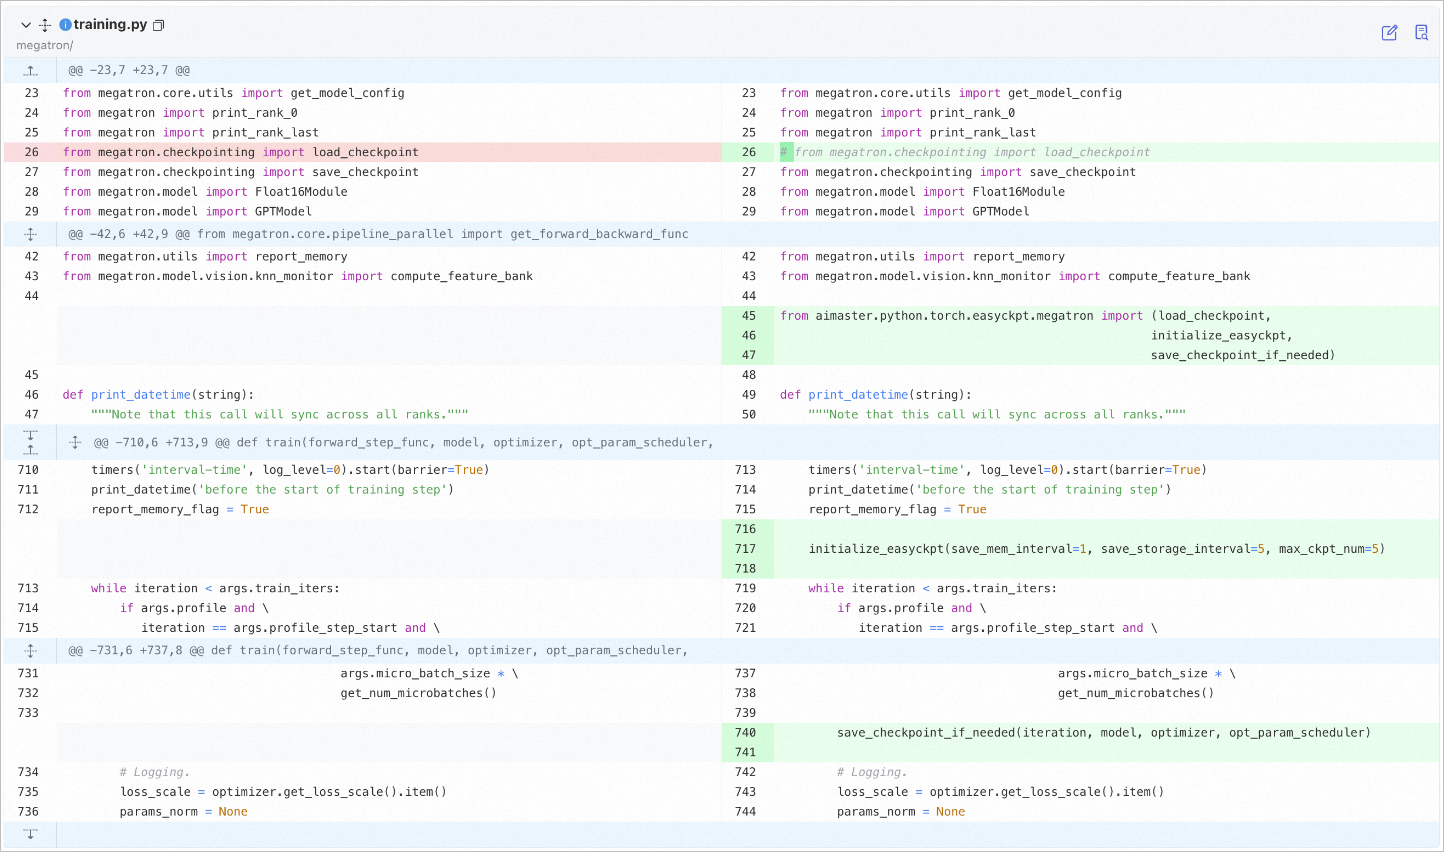Click the @@ -23,7 +23,7 @@ hunk header
The height and width of the screenshot is (852, 1444).
[x=129, y=70]
